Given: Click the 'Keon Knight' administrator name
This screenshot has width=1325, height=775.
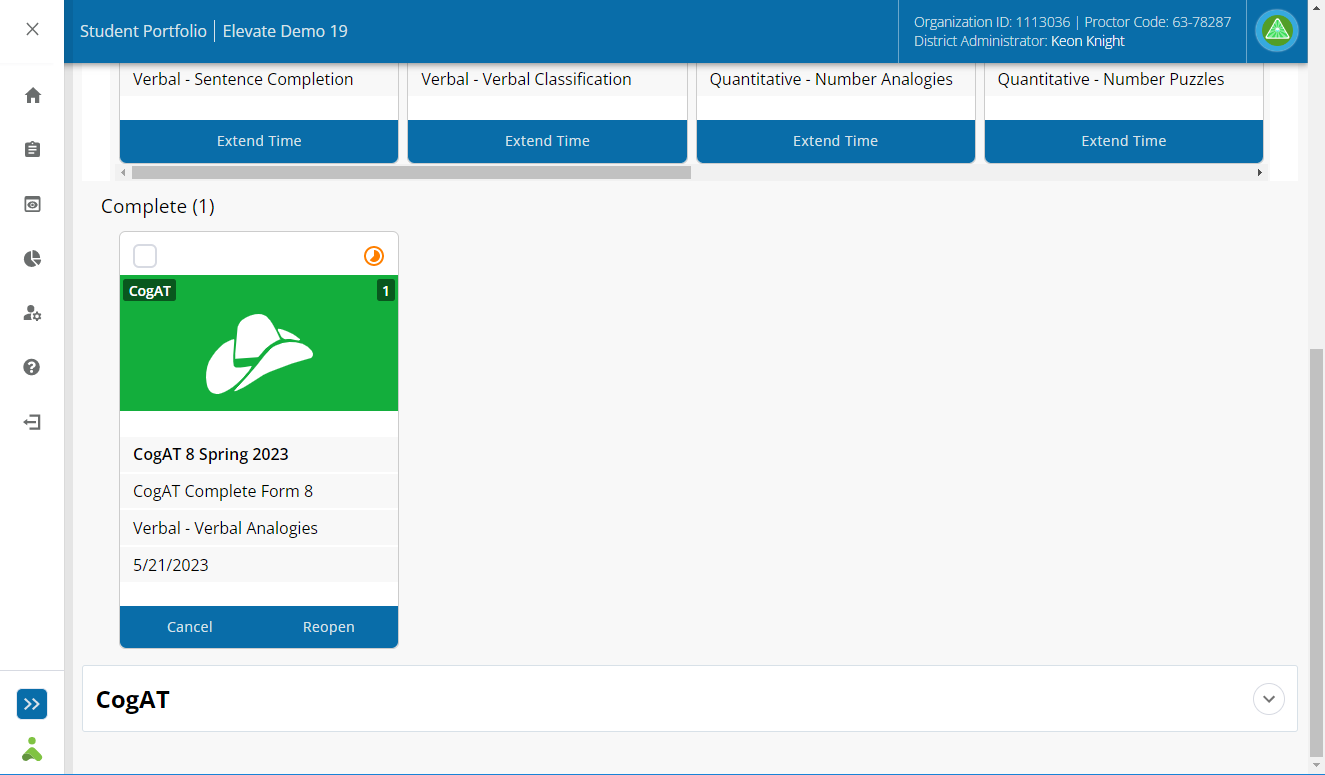Looking at the screenshot, I should (x=1088, y=41).
